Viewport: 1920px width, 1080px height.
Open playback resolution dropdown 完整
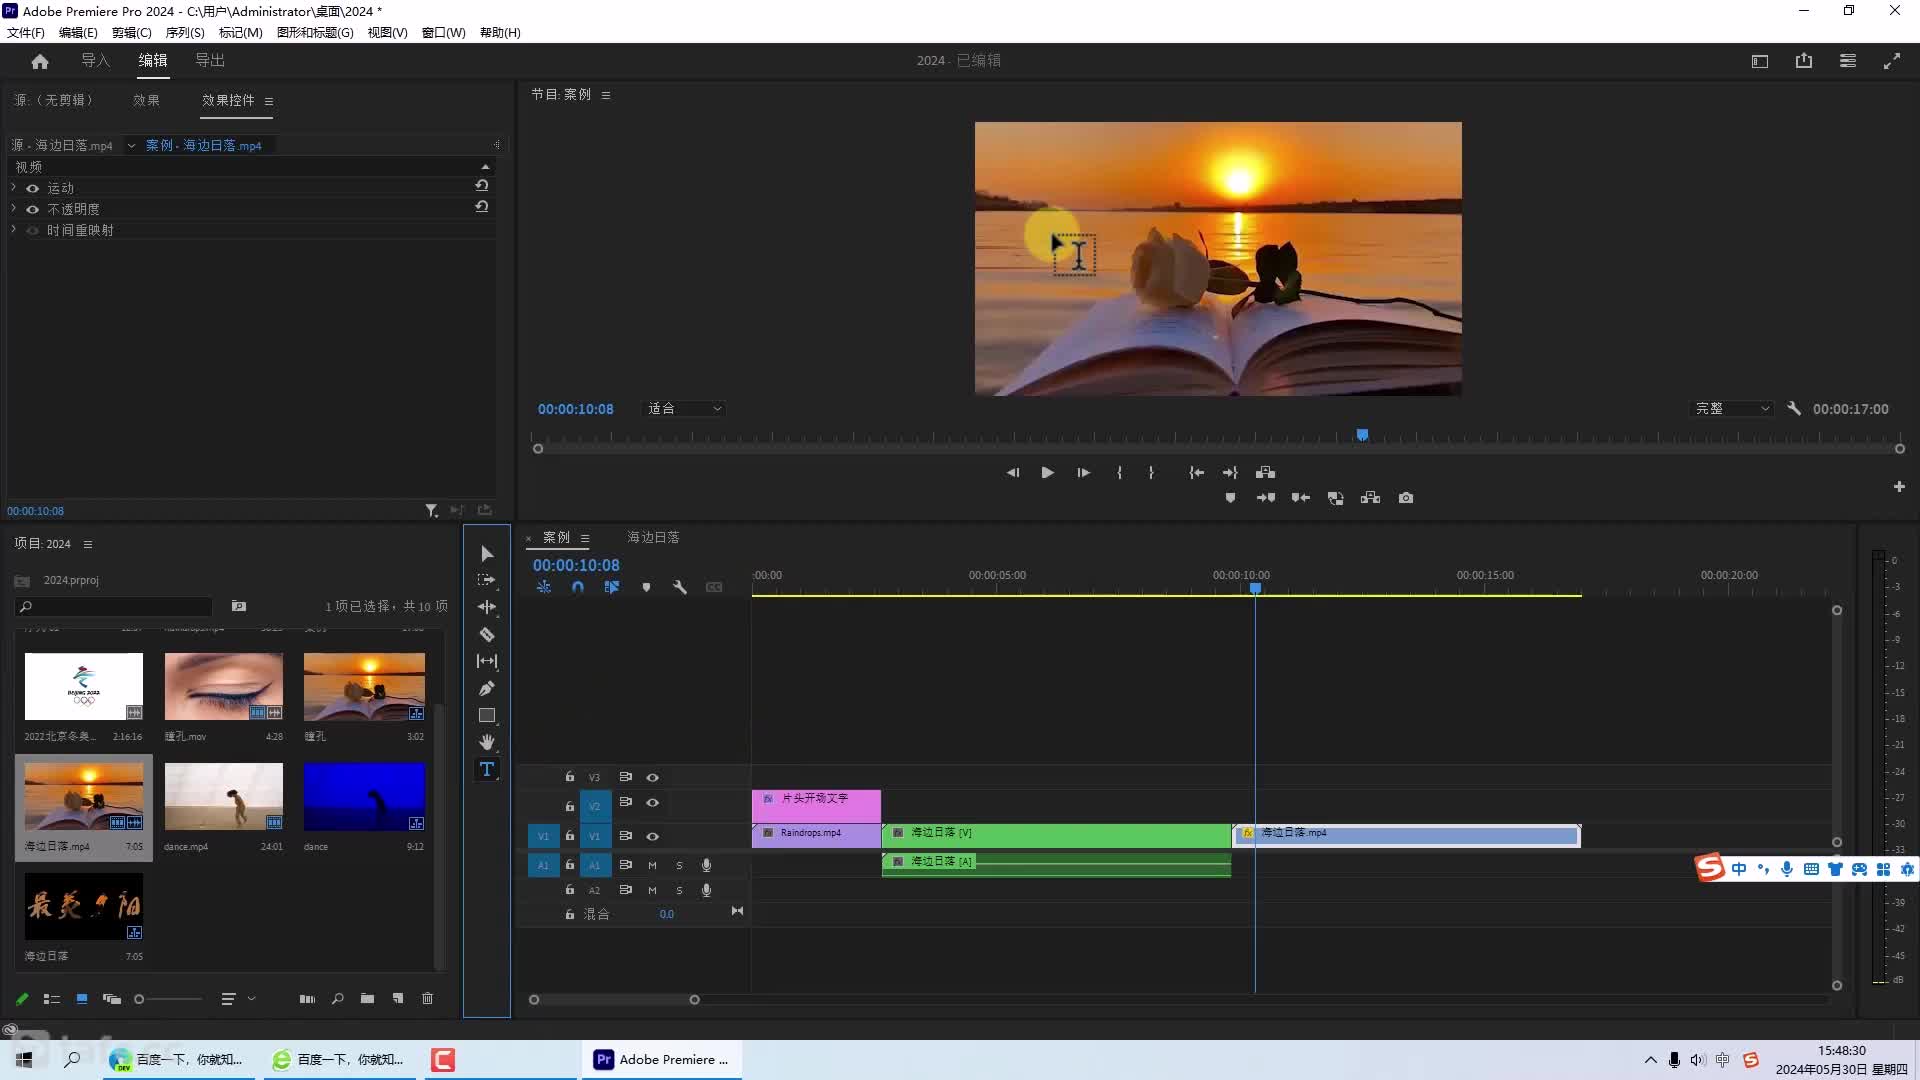pyautogui.click(x=1733, y=409)
